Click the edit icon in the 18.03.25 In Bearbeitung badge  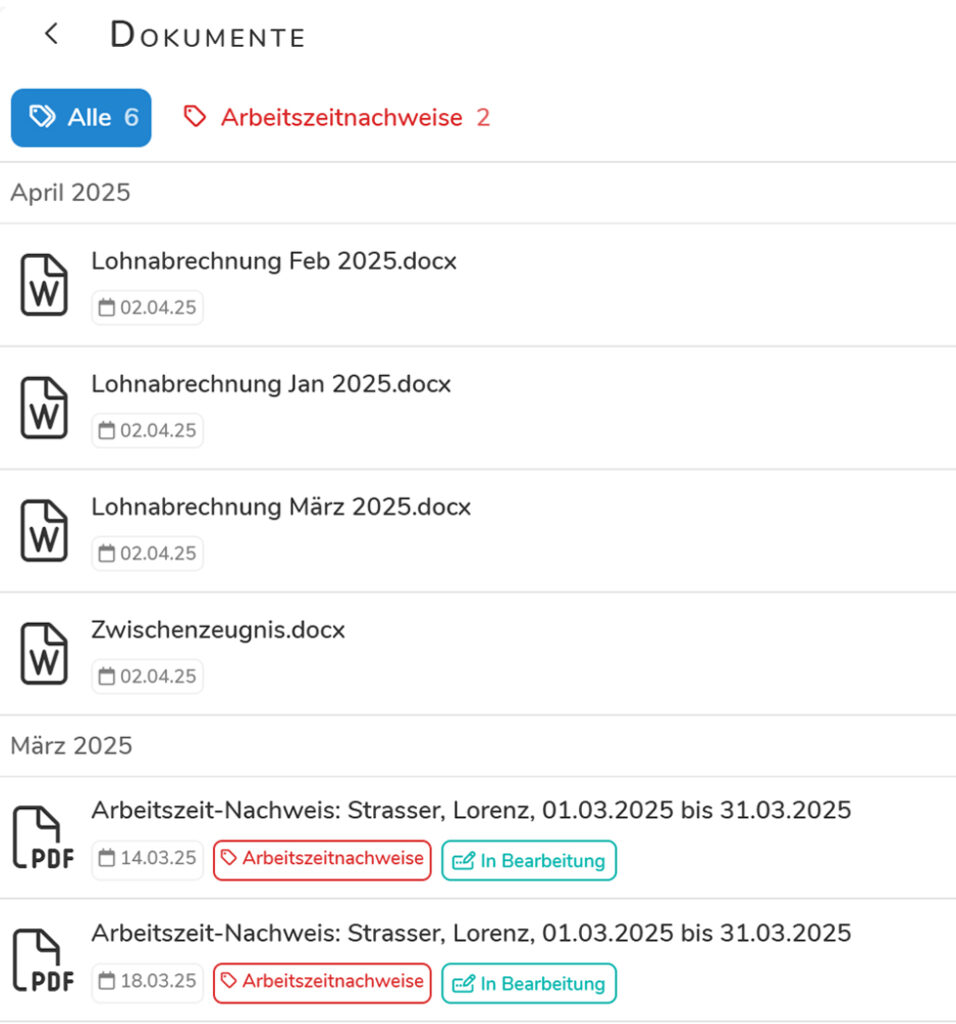coord(464,984)
